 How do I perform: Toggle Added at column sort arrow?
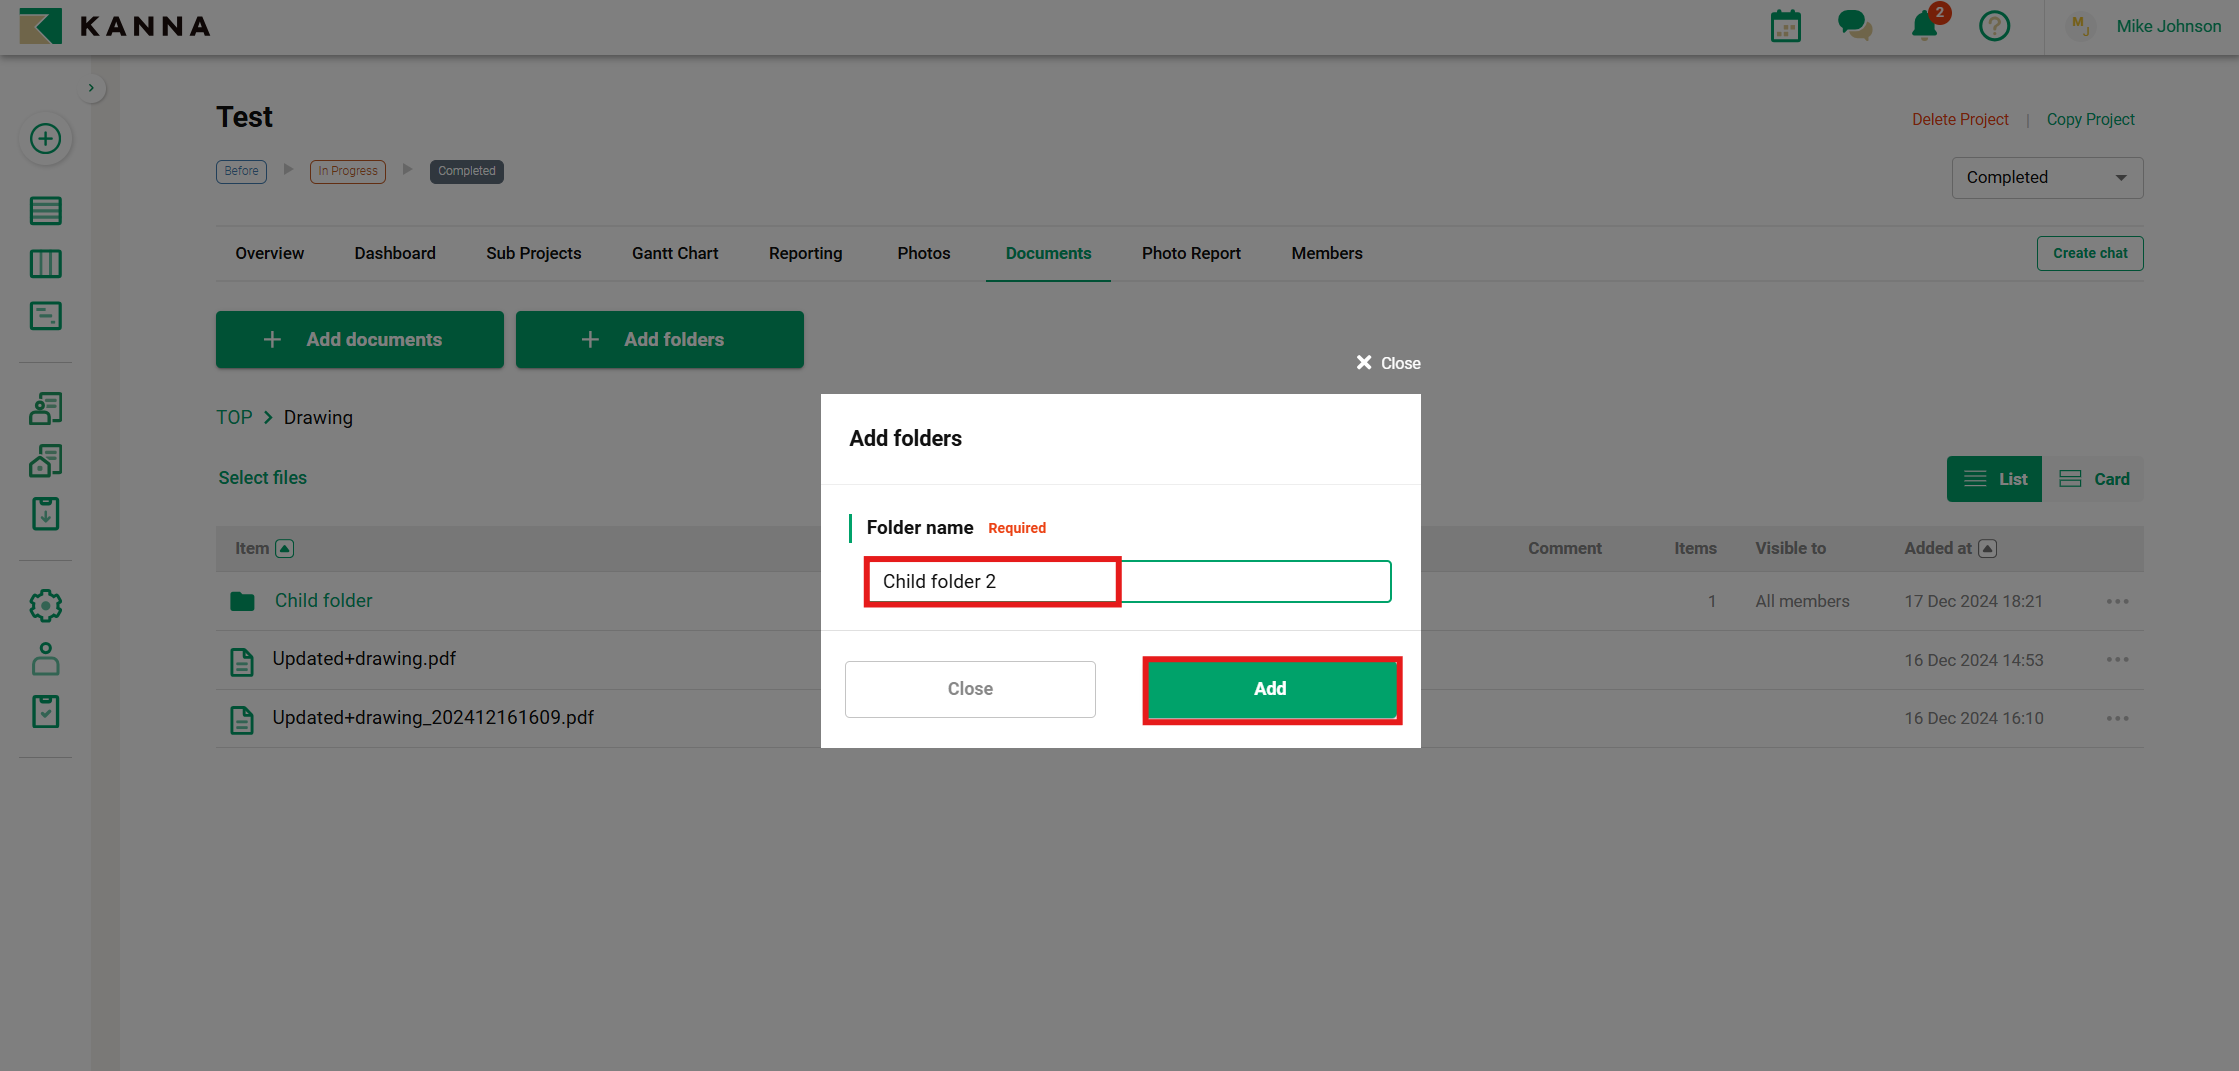[1988, 548]
